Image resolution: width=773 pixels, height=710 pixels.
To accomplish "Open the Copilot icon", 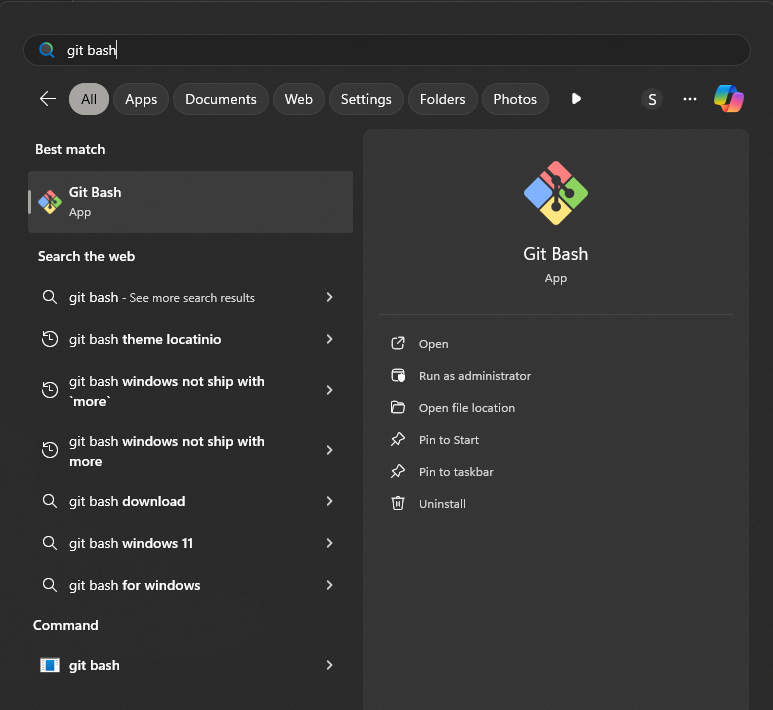I will pyautogui.click(x=728, y=99).
